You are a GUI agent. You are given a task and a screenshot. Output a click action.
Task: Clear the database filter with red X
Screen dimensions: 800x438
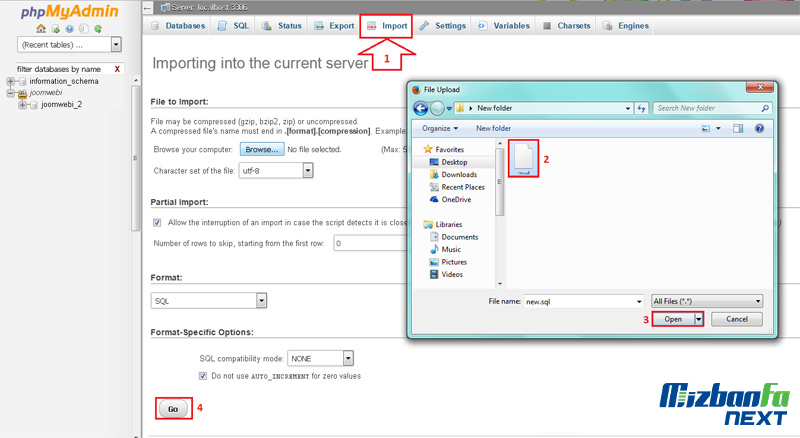pyautogui.click(x=117, y=69)
